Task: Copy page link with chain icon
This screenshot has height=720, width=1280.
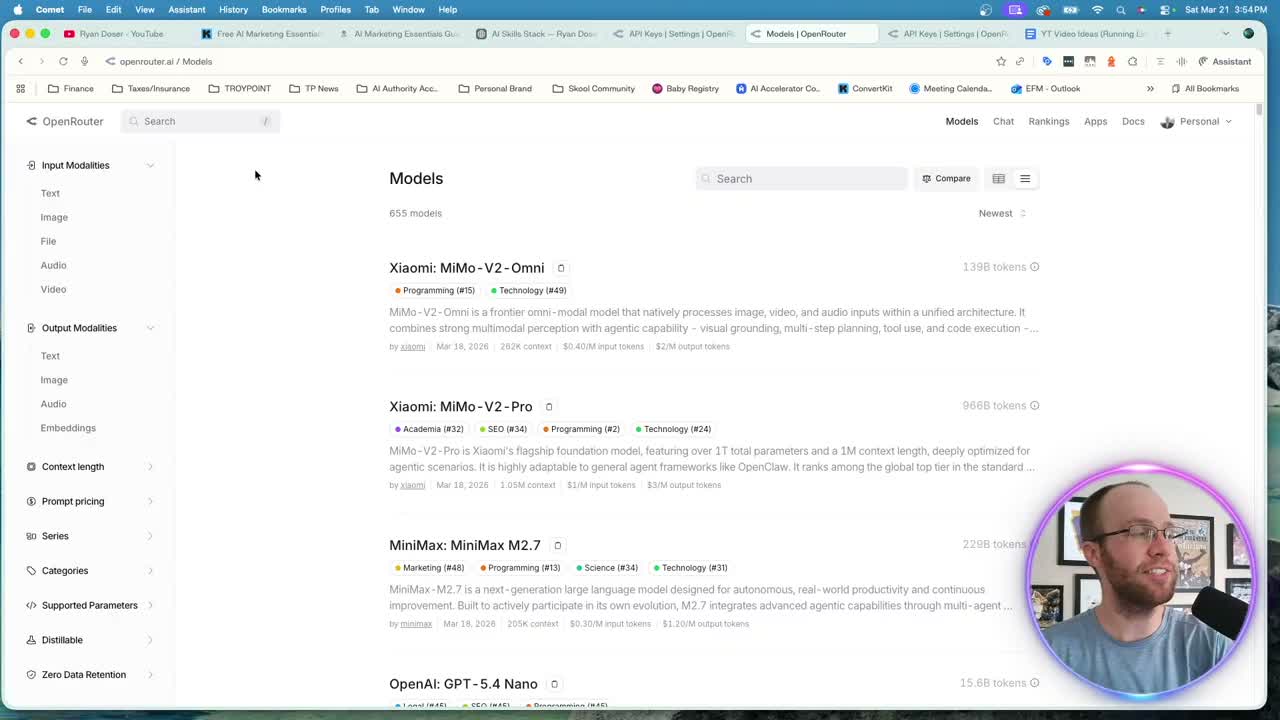Action: [x=1020, y=61]
